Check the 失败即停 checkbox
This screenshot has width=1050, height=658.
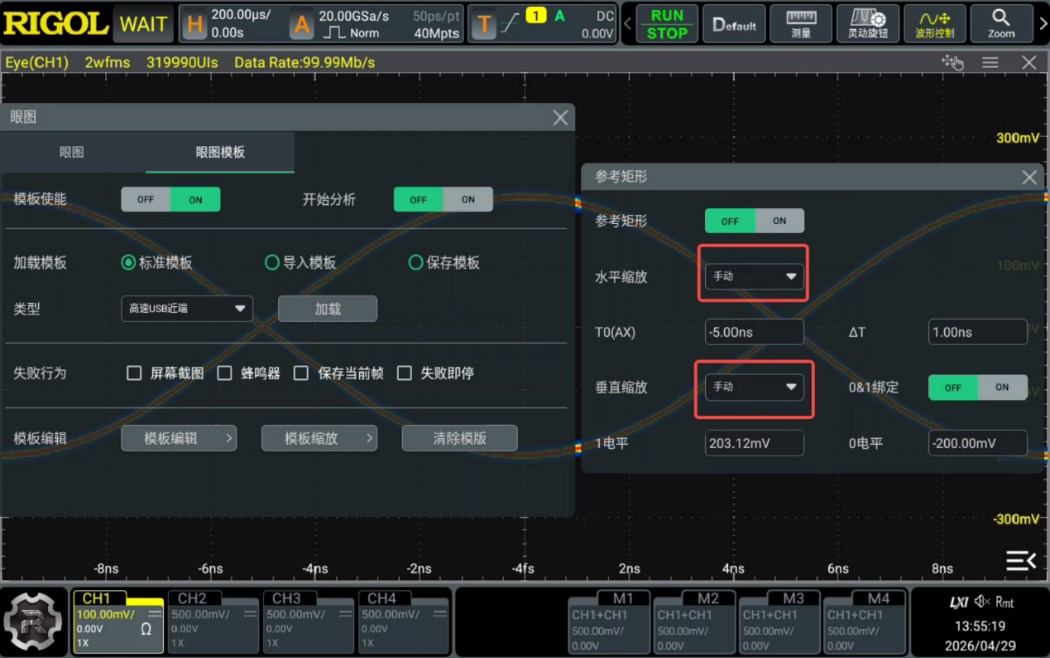pyautogui.click(x=404, y=373)
